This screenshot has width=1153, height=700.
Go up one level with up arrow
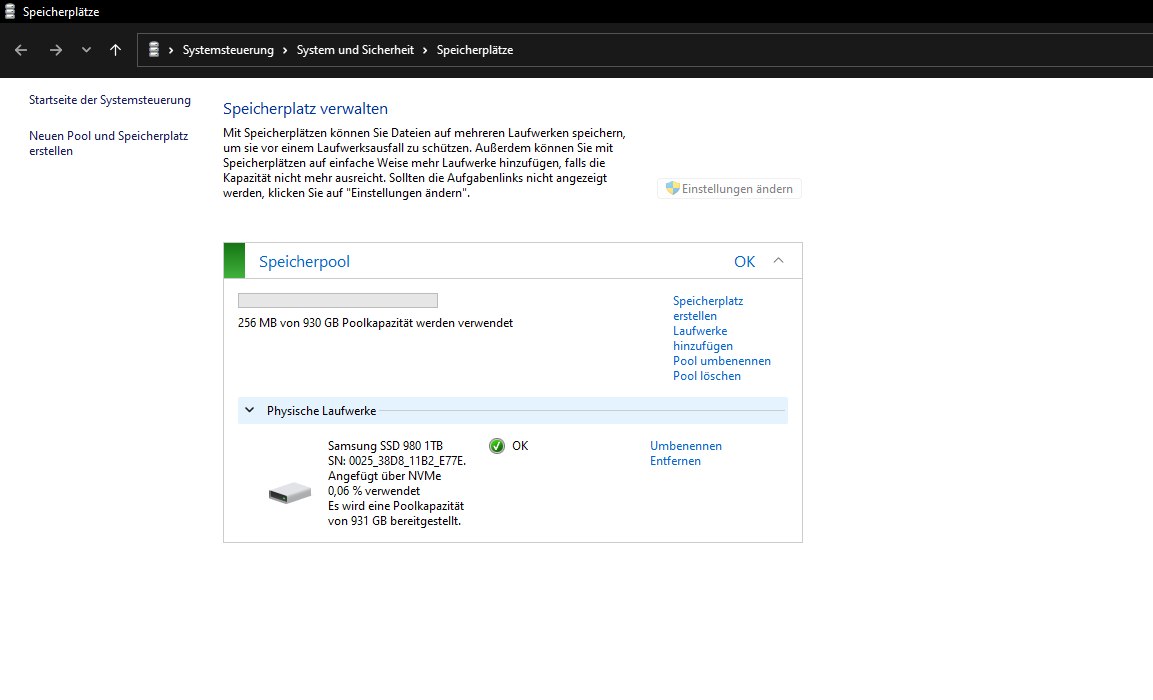pyautogui.click(x=115, y=50)
